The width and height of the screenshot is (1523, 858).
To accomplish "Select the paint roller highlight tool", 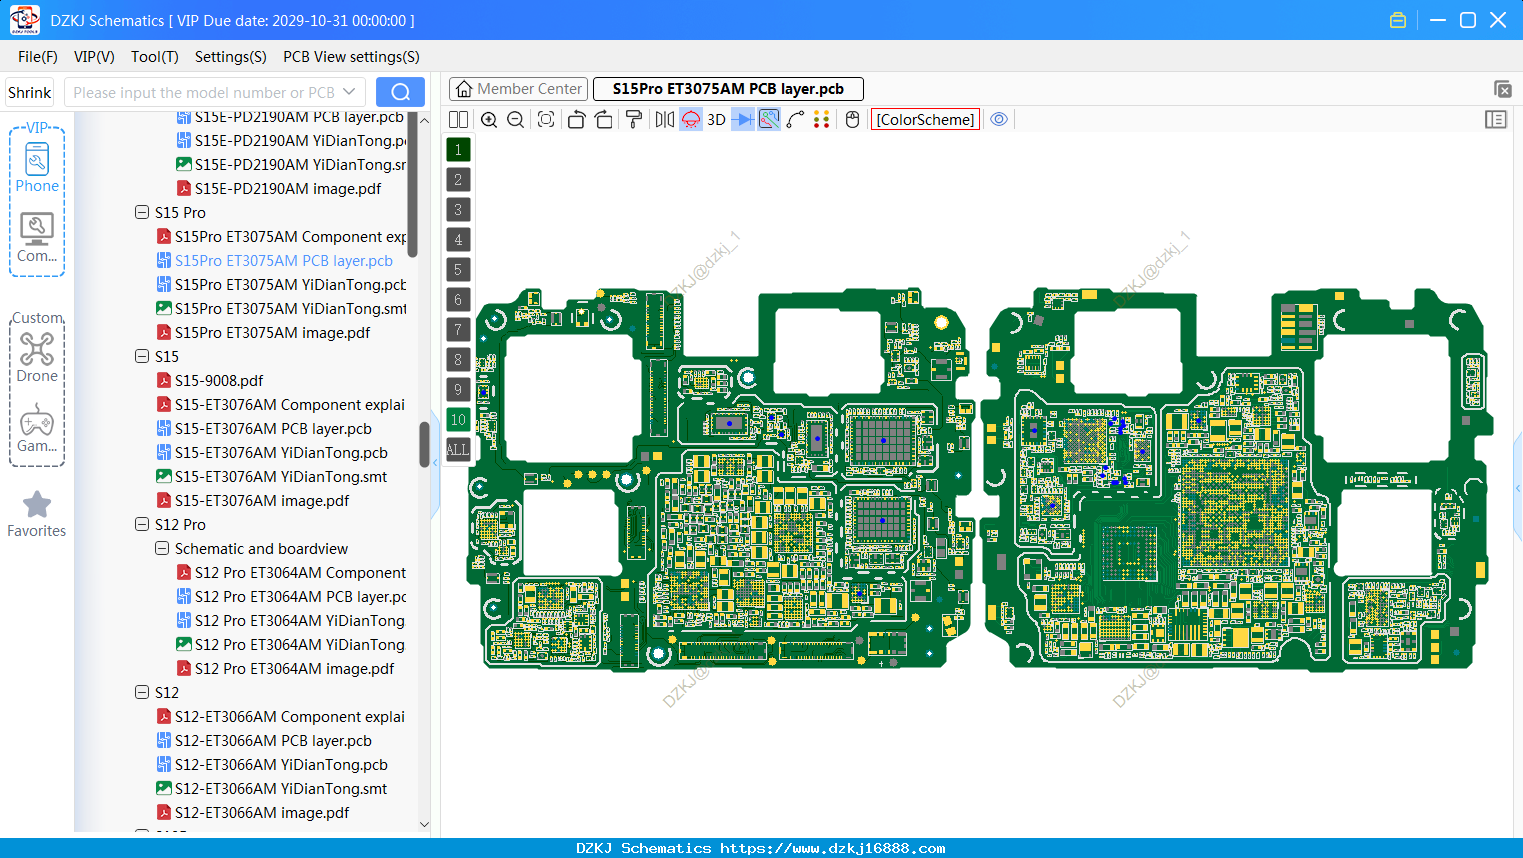I will (634, 120).
